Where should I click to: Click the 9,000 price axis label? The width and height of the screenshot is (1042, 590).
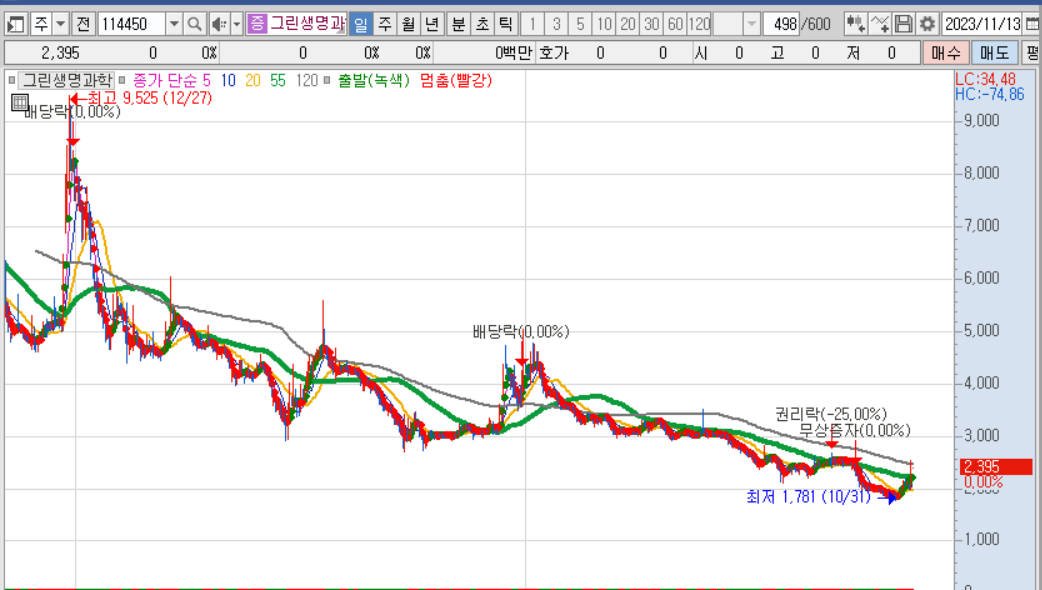point(982,121)
